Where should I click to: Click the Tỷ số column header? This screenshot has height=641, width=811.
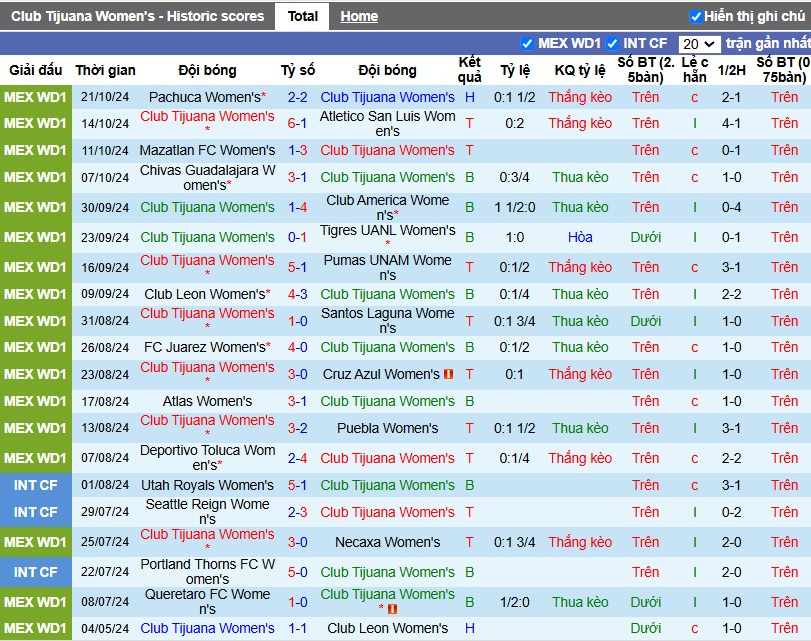297,70
